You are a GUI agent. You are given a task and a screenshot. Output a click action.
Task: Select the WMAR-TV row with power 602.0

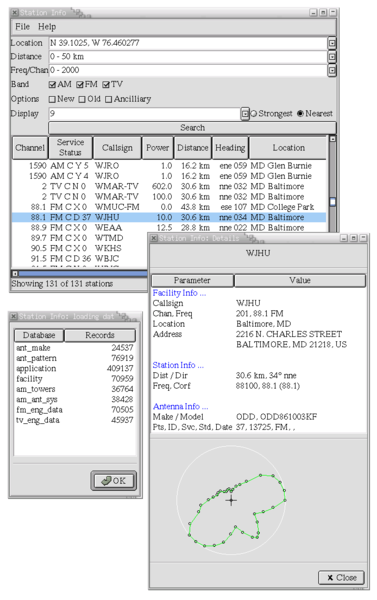click(x=169, y=186)
